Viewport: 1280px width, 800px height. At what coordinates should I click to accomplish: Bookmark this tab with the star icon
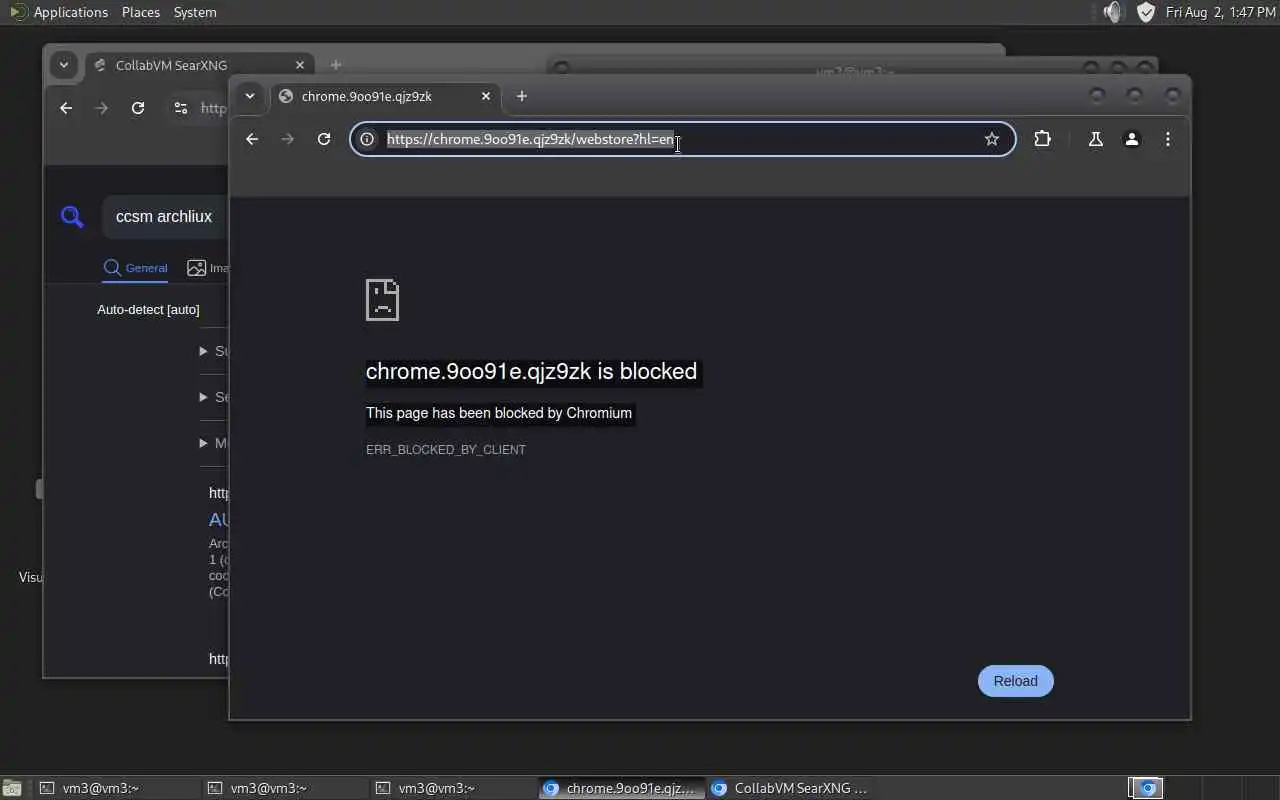click(992, 139)
